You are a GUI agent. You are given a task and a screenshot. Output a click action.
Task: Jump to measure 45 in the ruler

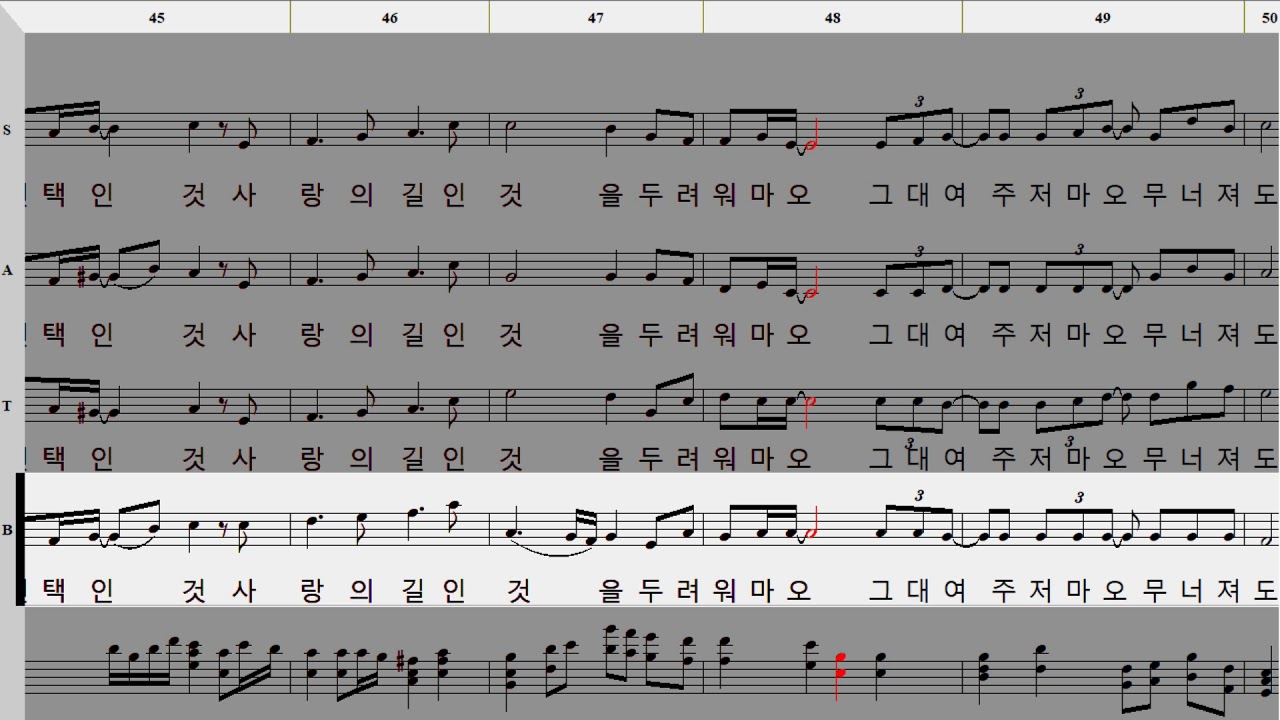coord(156,17)
